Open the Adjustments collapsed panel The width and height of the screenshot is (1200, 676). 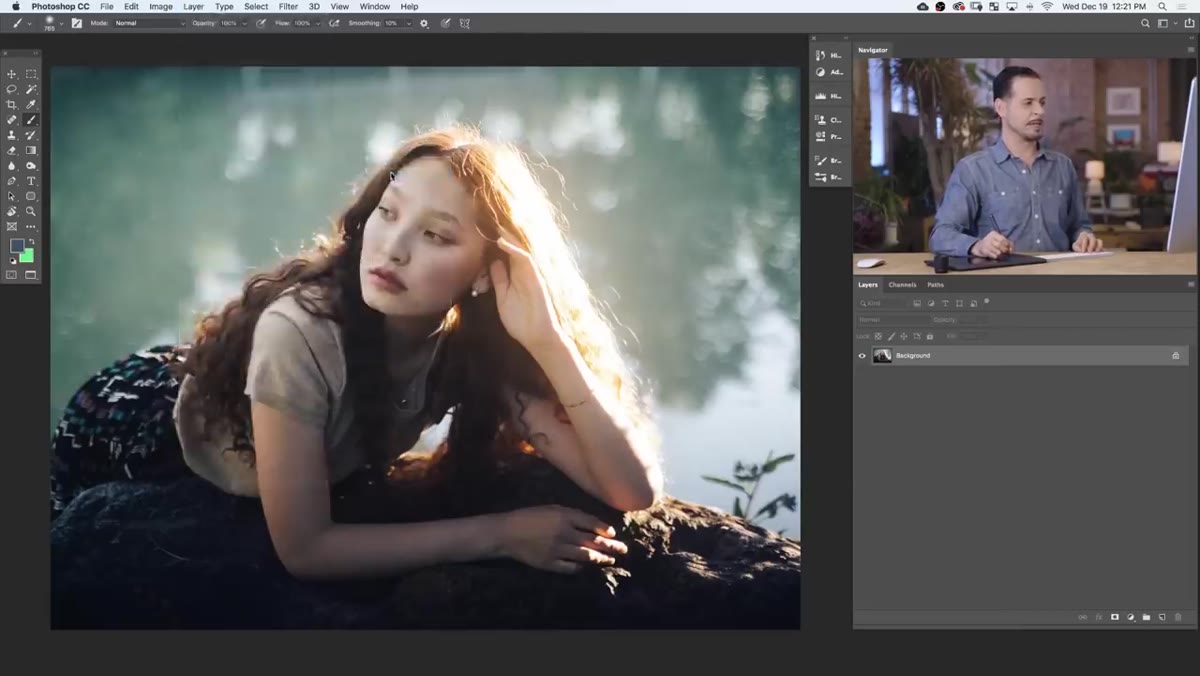[x=829, y=72]
